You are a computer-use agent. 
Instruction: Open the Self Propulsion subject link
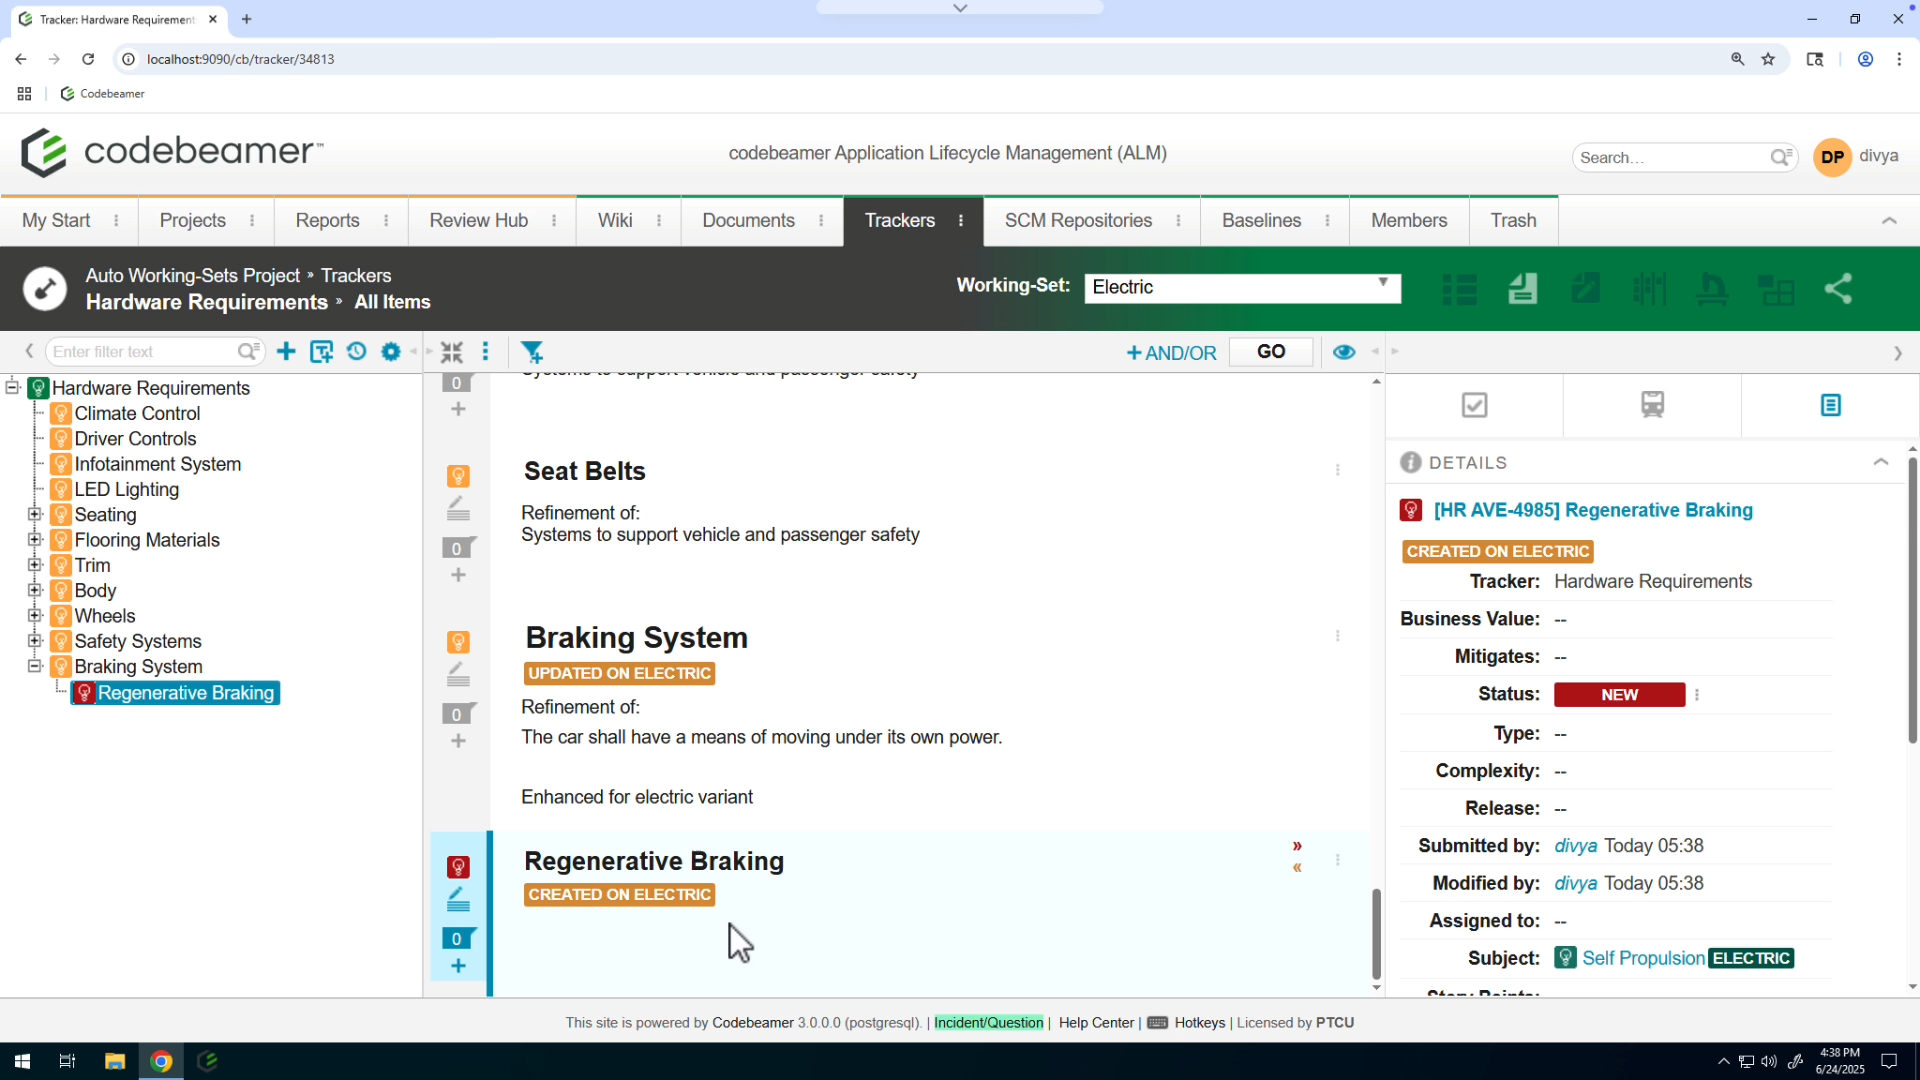pos(1643,958)
